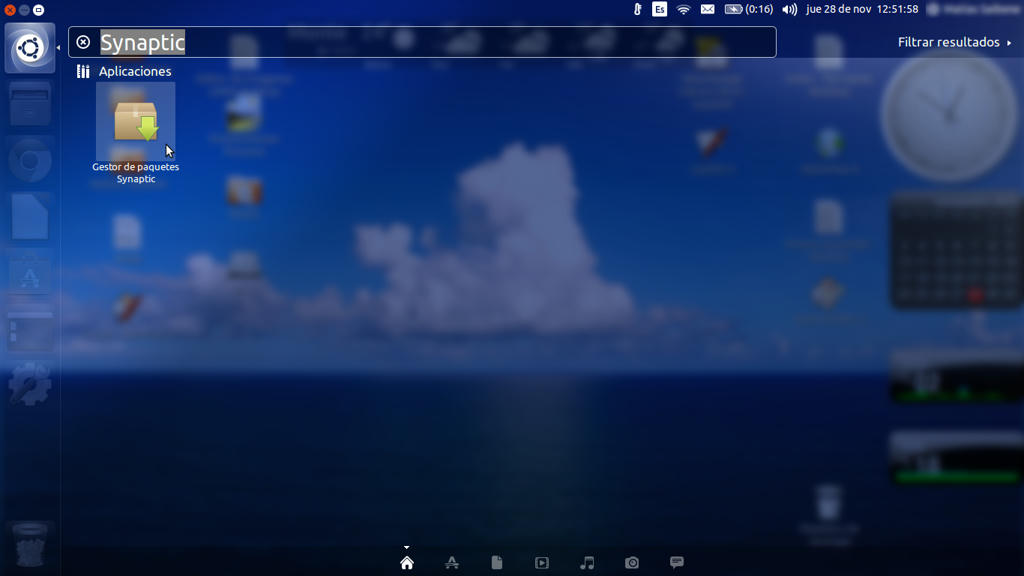Screen dimensions: 1024x576
Task: Close the Dash with red button
Action: point(10,10)
